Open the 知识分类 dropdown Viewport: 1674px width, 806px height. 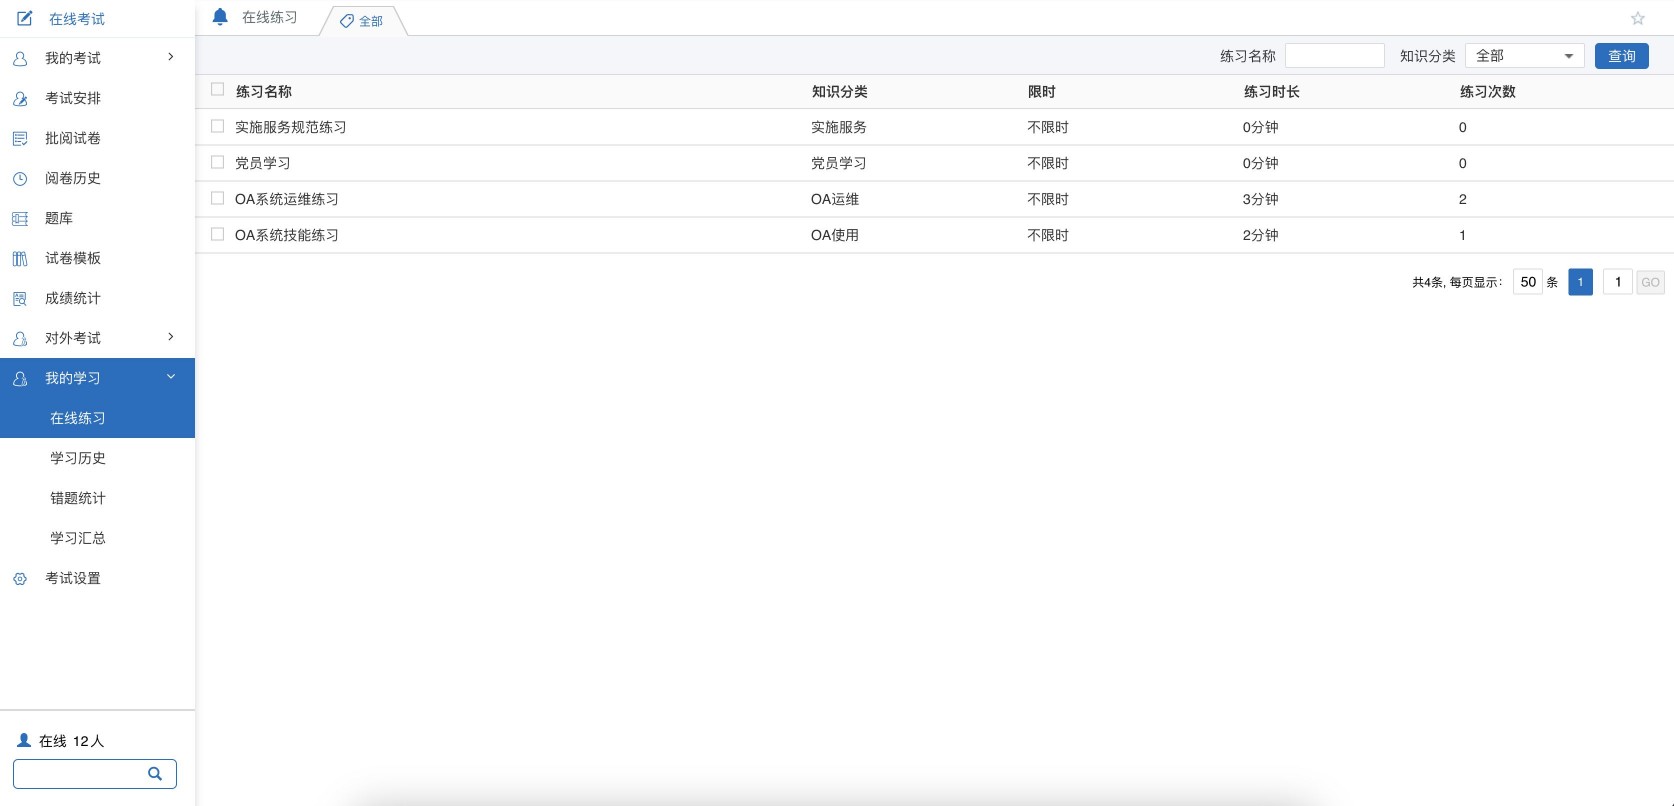coord(1524,56)
